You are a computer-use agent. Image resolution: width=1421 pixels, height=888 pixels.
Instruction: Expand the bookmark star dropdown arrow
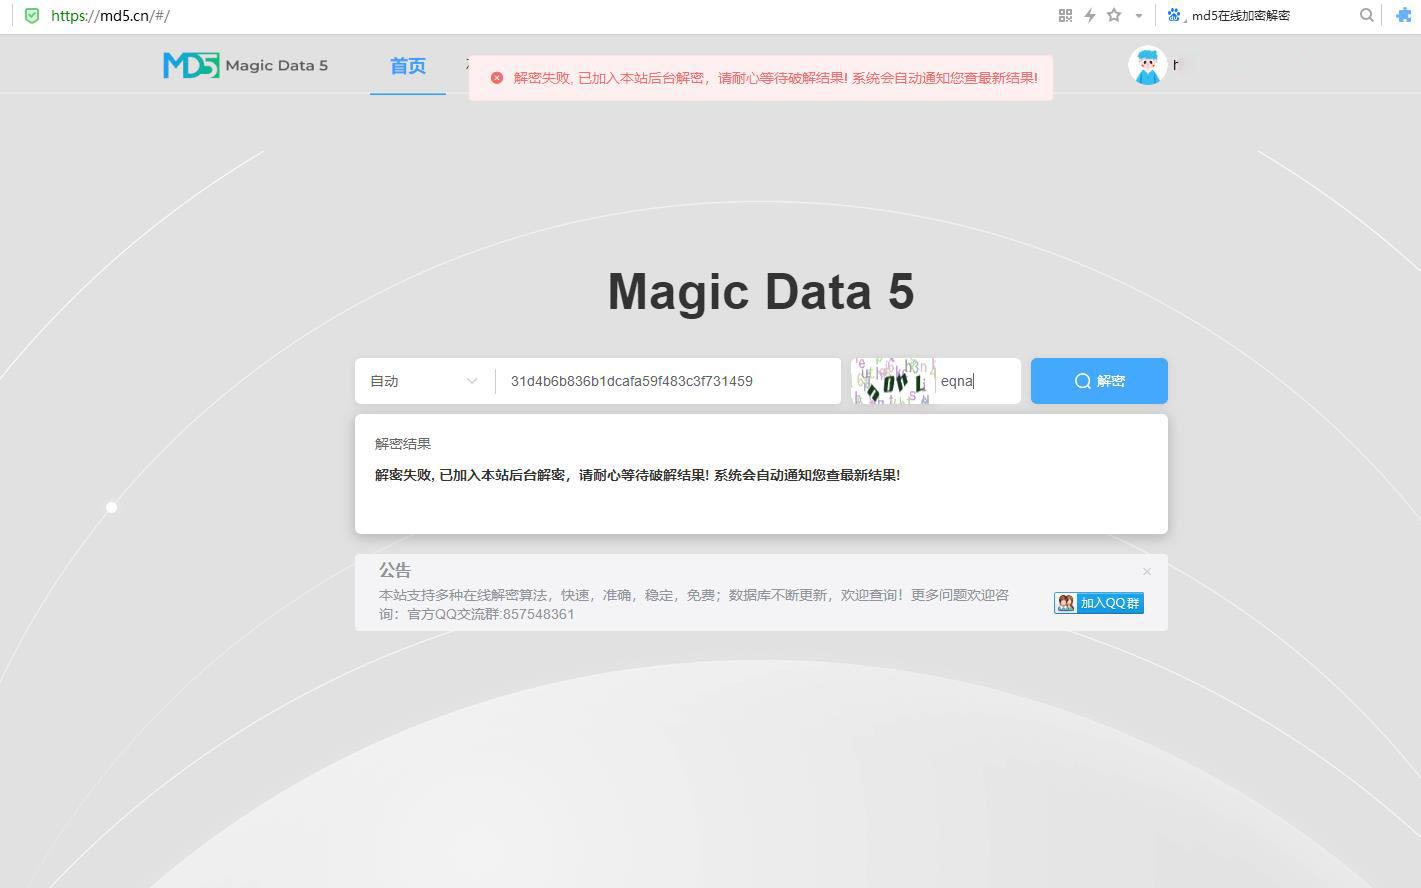point(1138,16)
